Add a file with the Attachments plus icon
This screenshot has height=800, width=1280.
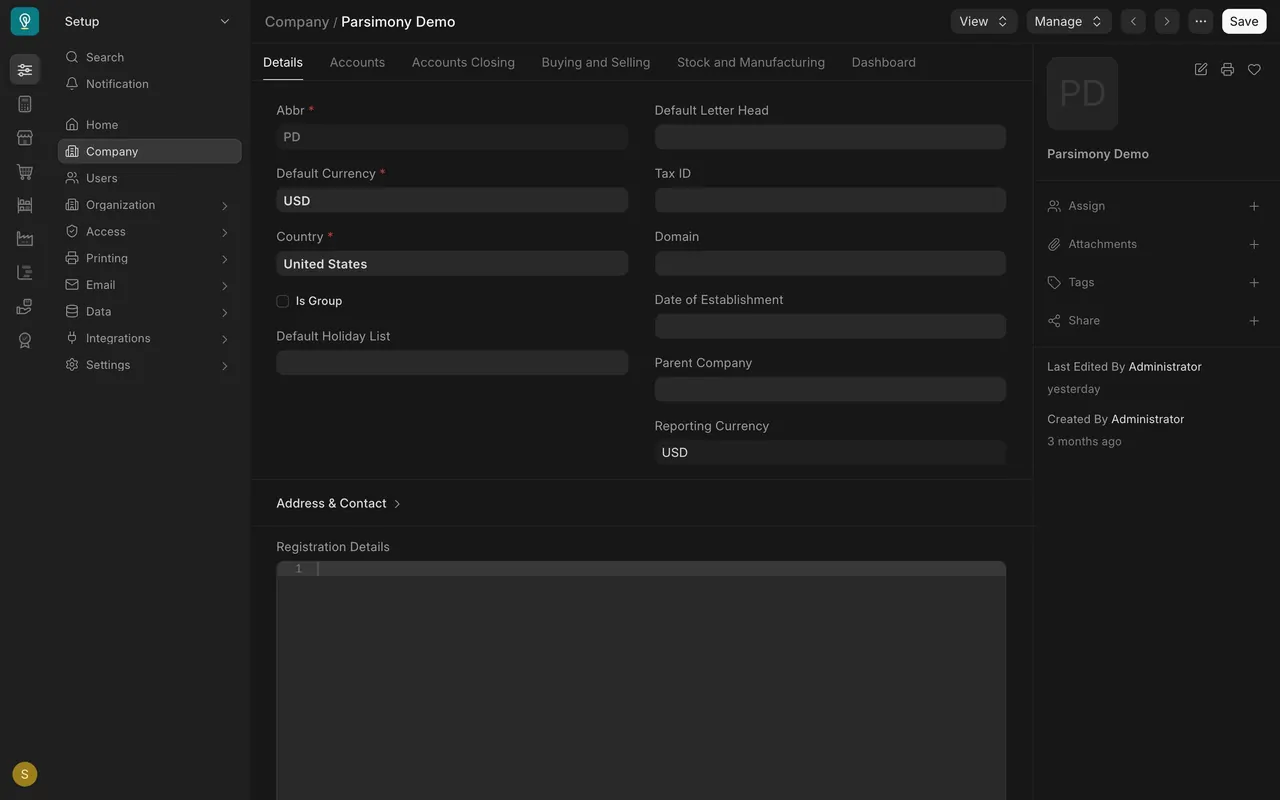[x=1254, y=244]
